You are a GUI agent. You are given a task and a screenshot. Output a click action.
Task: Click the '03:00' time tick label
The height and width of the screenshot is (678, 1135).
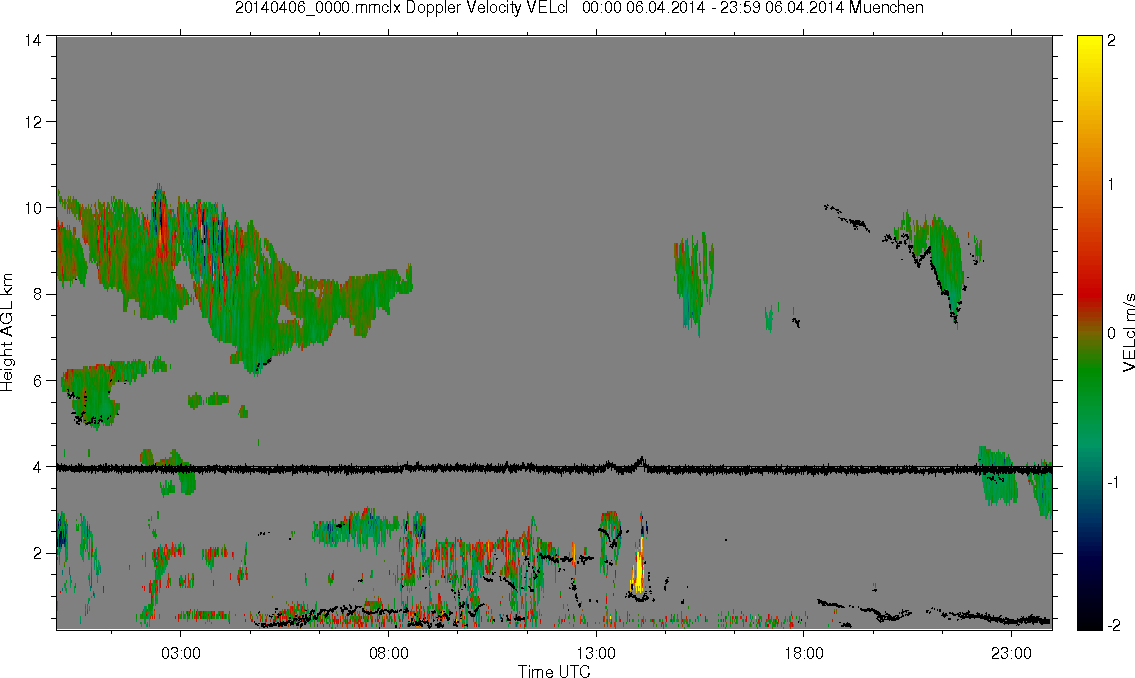click(x=180, y=653)
